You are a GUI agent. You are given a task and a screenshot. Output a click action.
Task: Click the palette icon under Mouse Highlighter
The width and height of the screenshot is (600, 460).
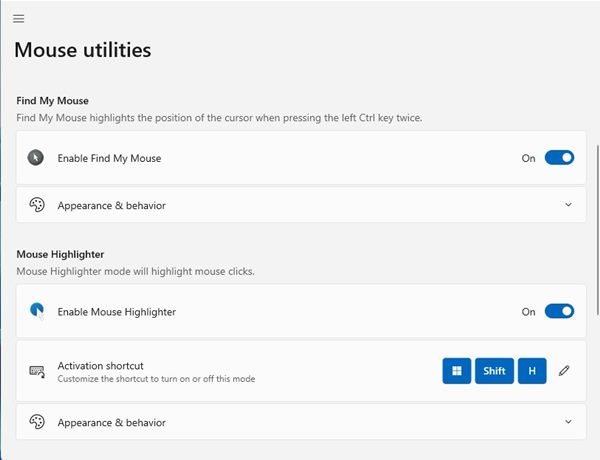pos(36,422)
